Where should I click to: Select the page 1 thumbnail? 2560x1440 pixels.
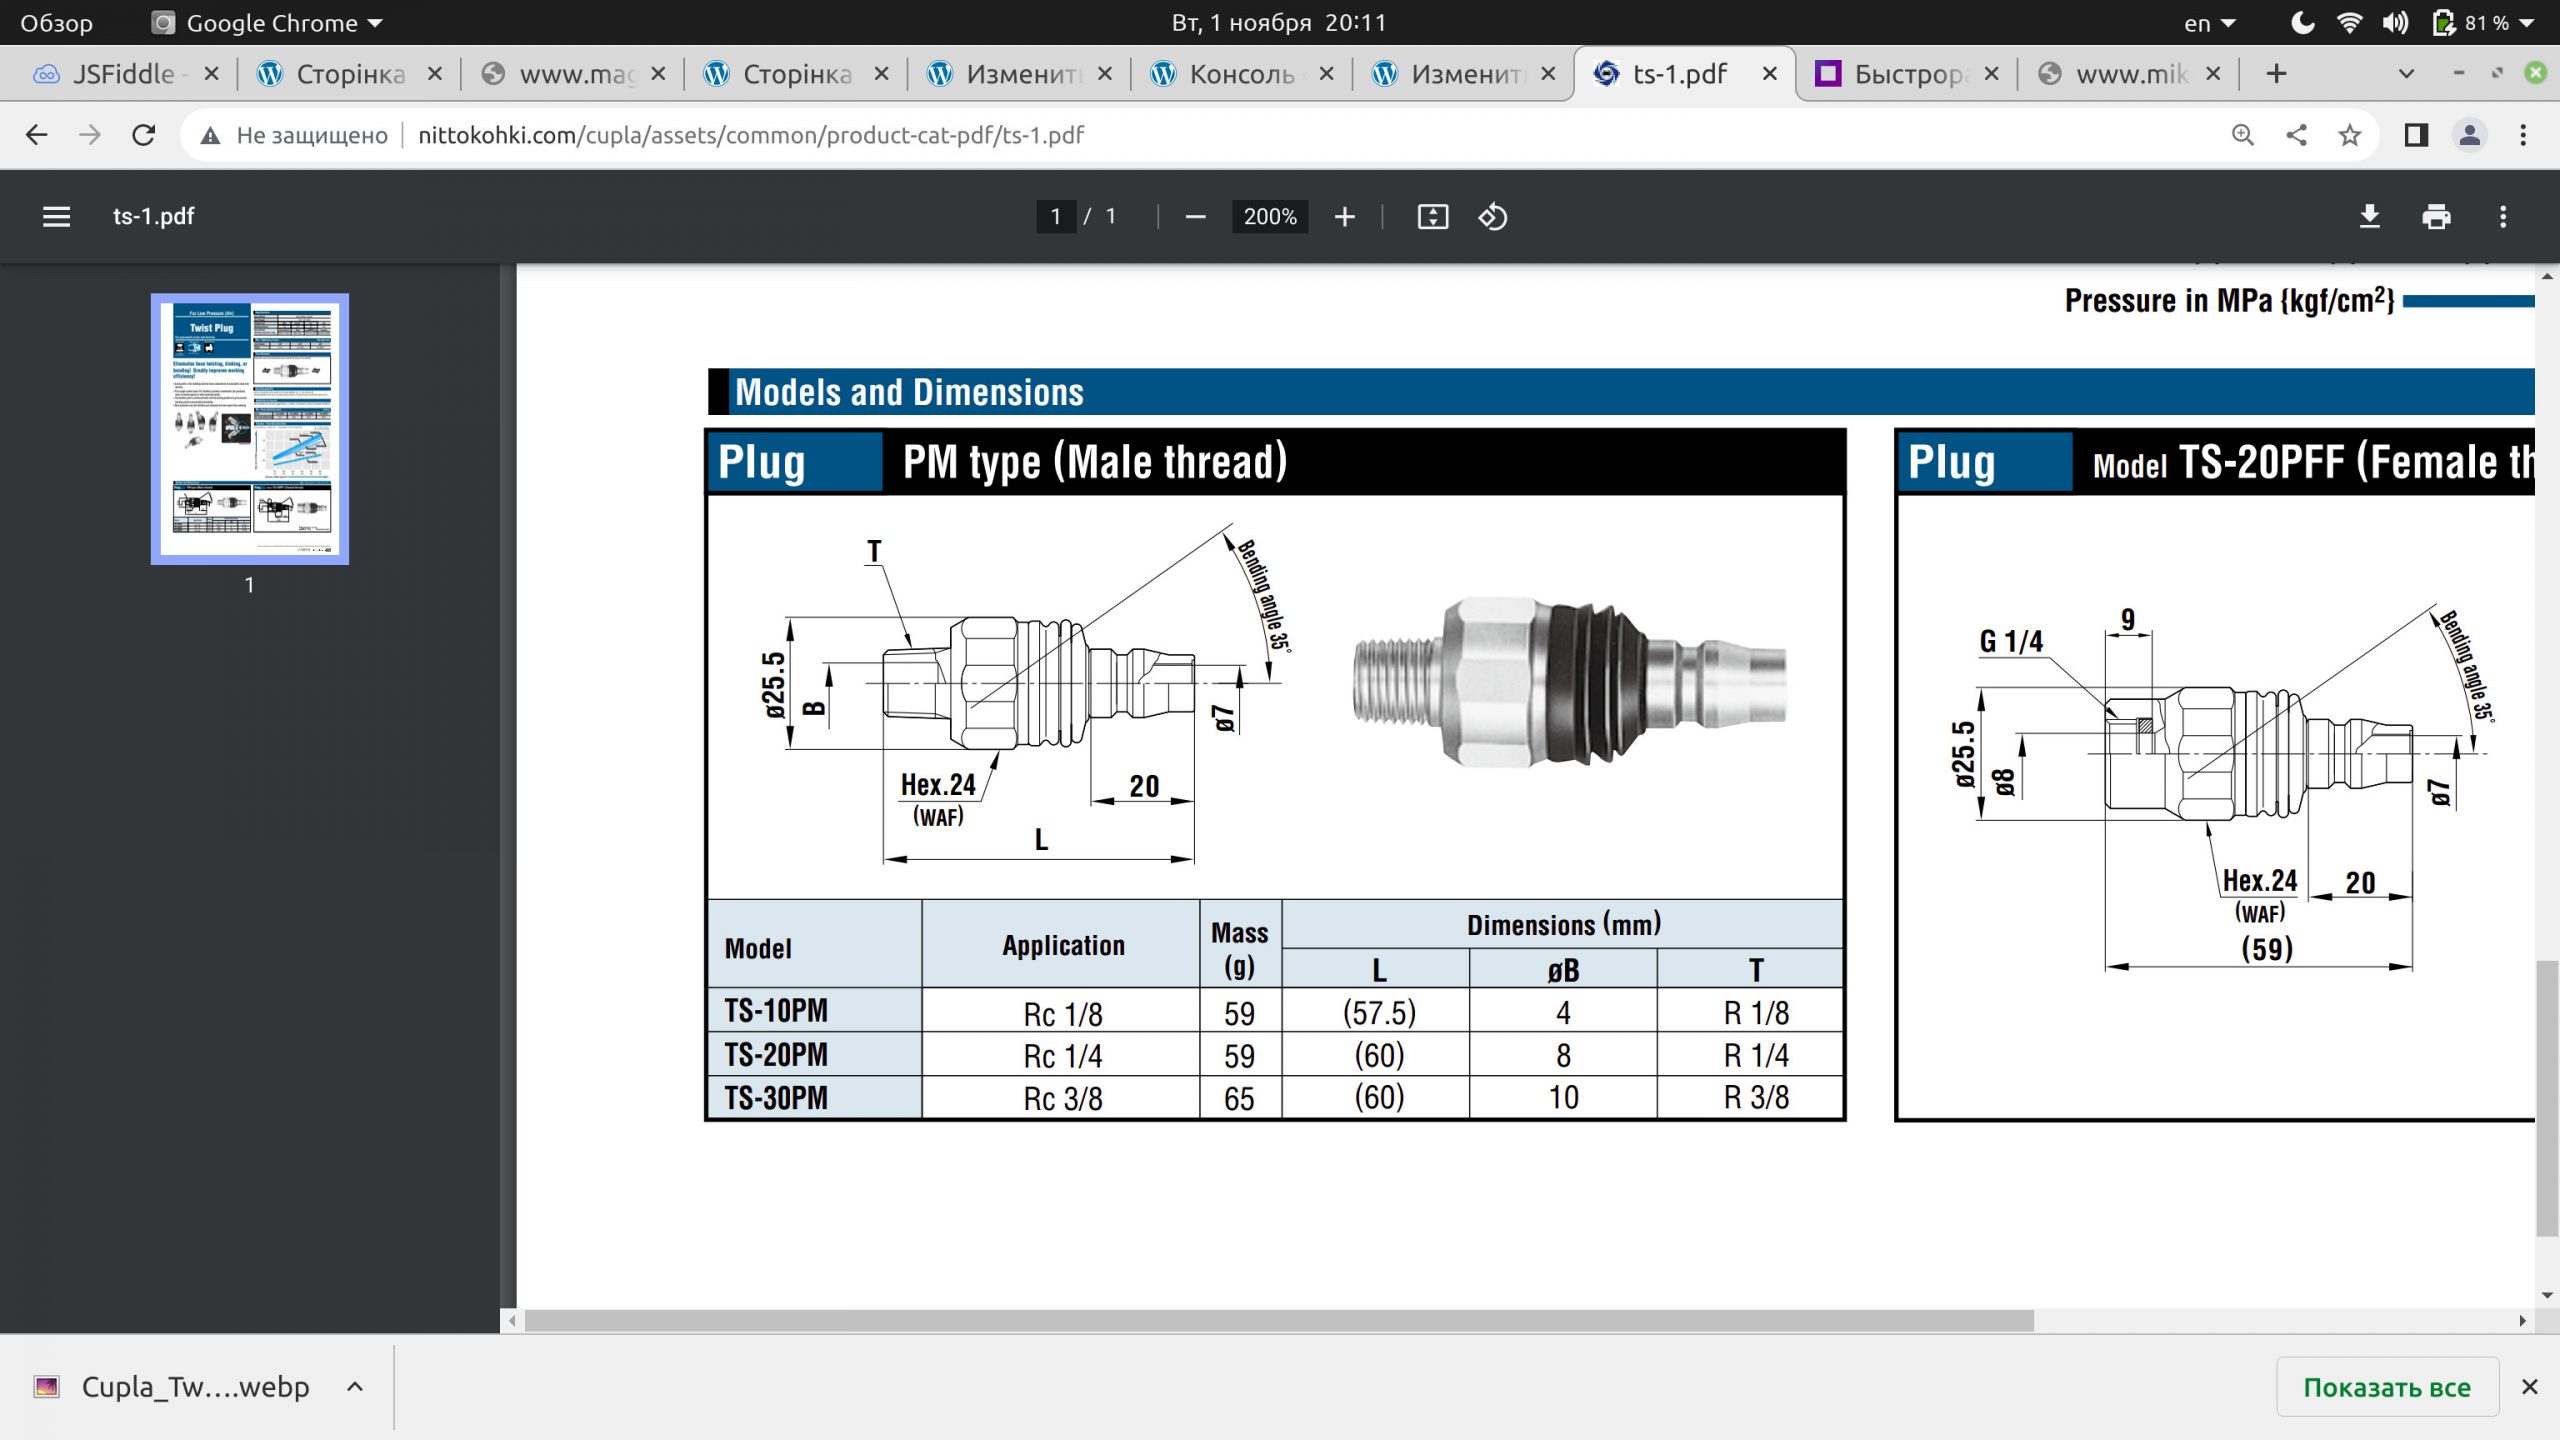point(250,429)
